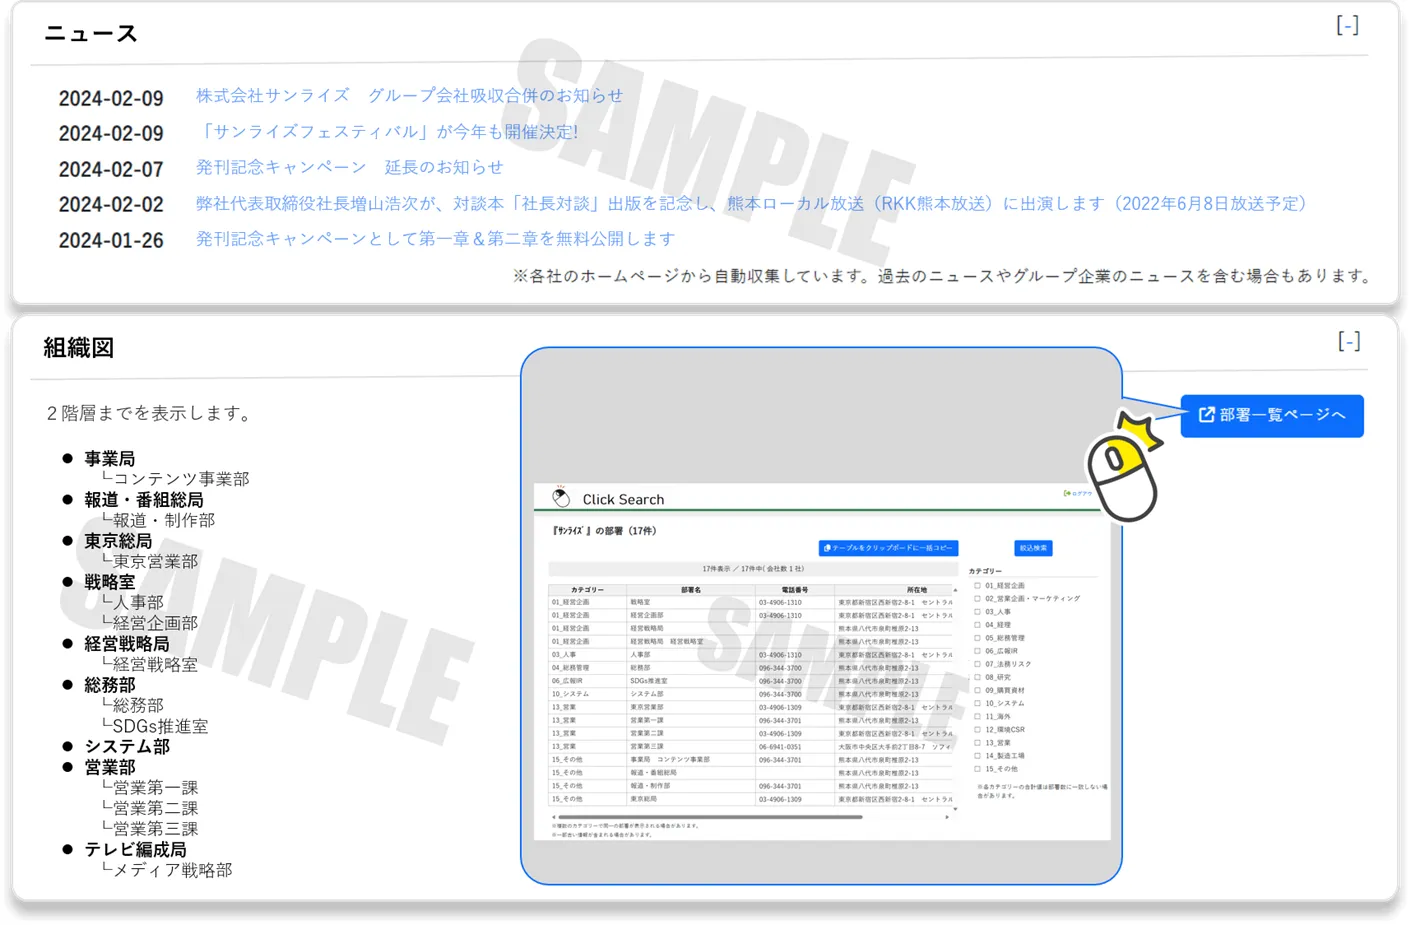Click the table's scroll-up arrow icon

pyautogui.click(x=955, y=590)
